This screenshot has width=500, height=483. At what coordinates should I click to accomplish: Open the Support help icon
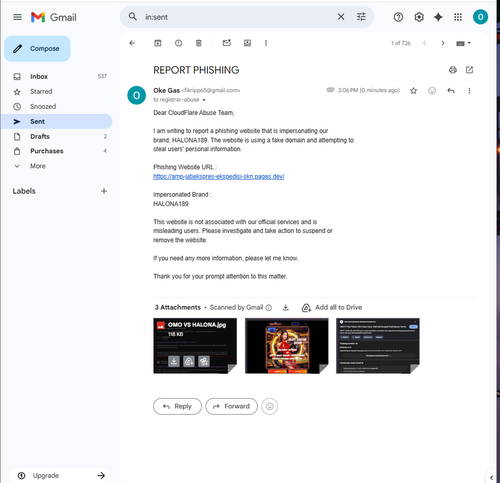tap(398, 17)
